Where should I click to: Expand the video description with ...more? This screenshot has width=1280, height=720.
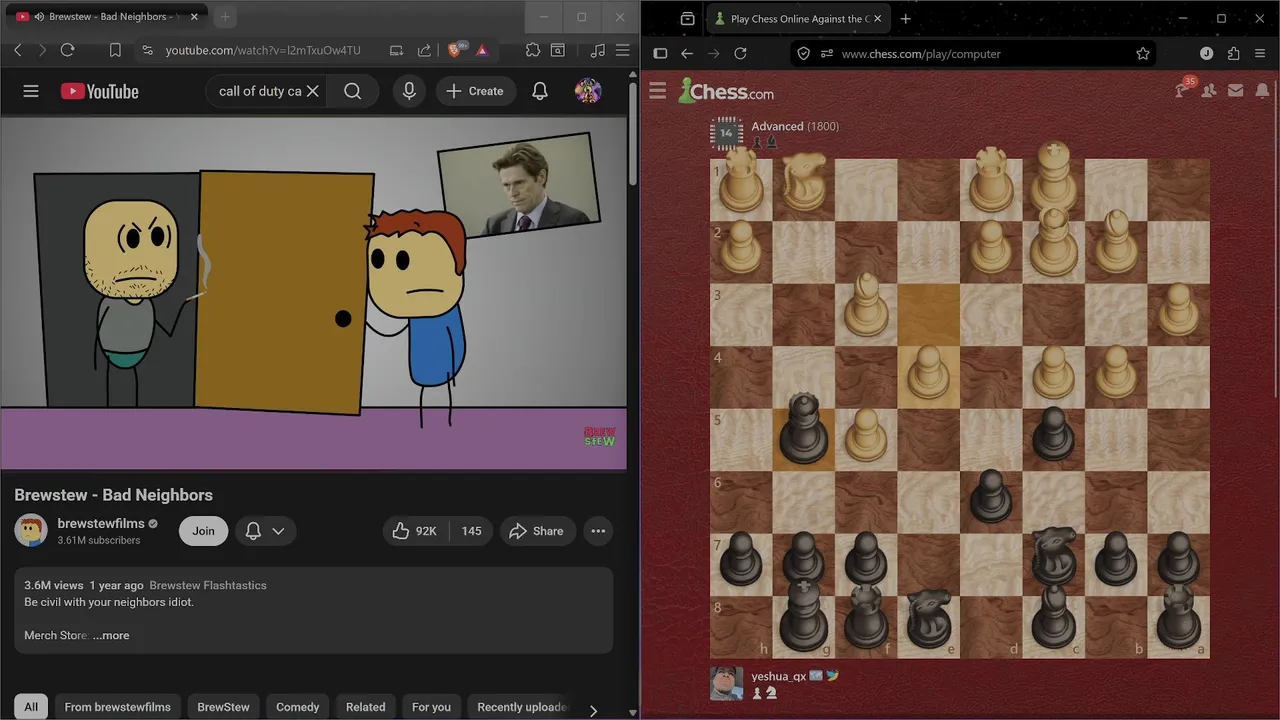click(111, 635)
